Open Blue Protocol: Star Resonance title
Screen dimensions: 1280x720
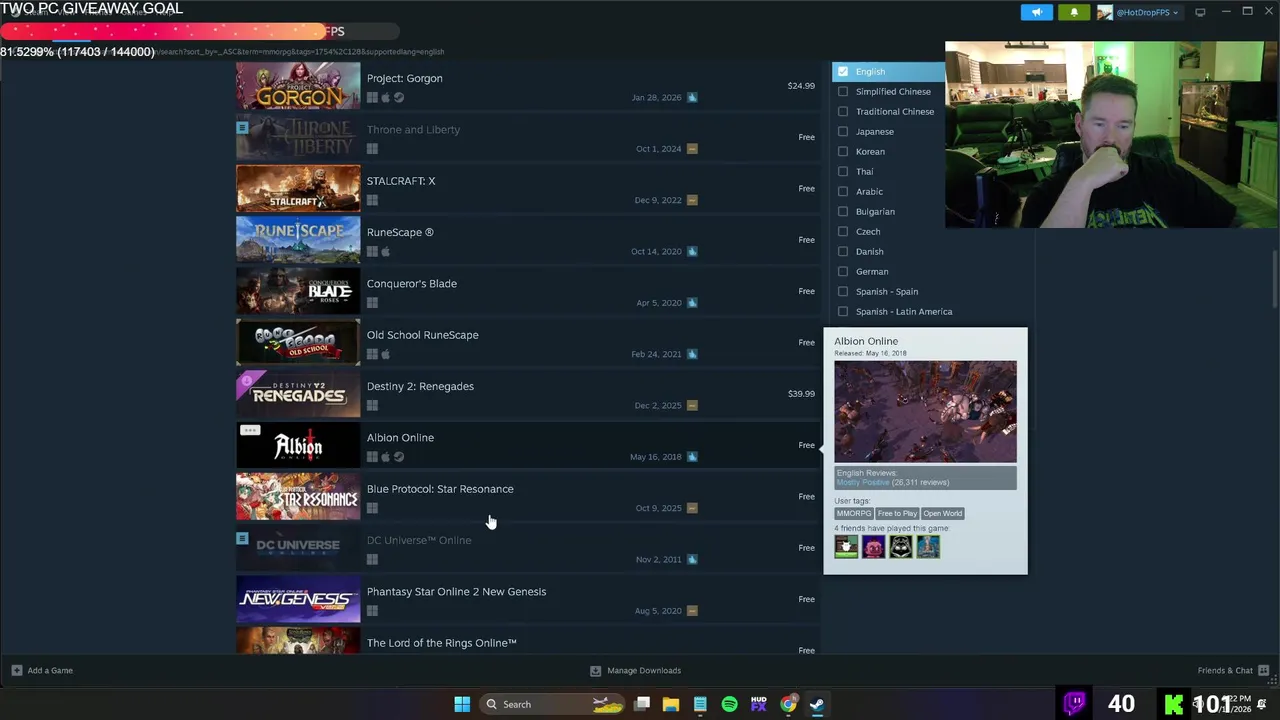[x=440, y=489]
